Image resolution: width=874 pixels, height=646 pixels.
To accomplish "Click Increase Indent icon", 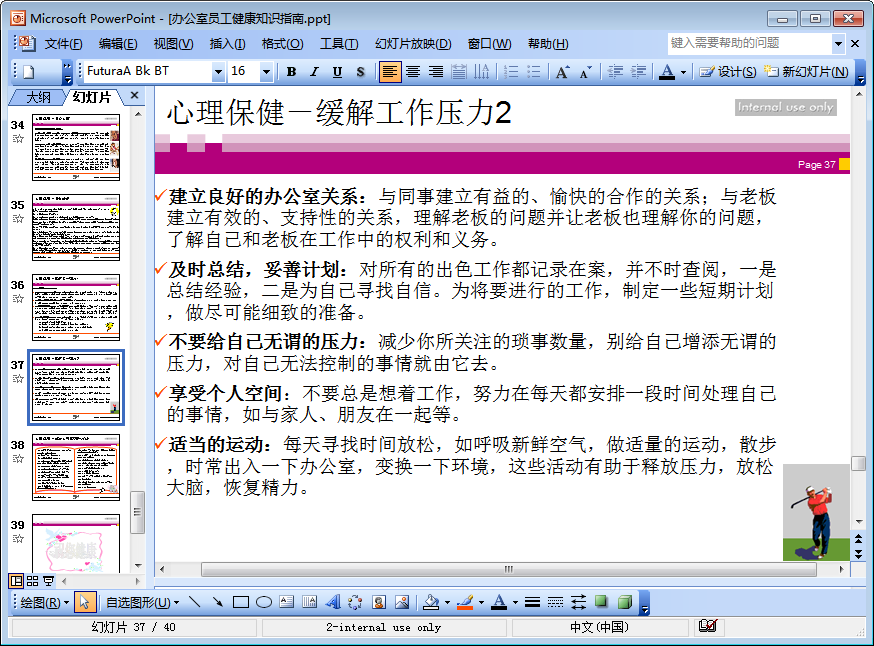I will point(638,71).
